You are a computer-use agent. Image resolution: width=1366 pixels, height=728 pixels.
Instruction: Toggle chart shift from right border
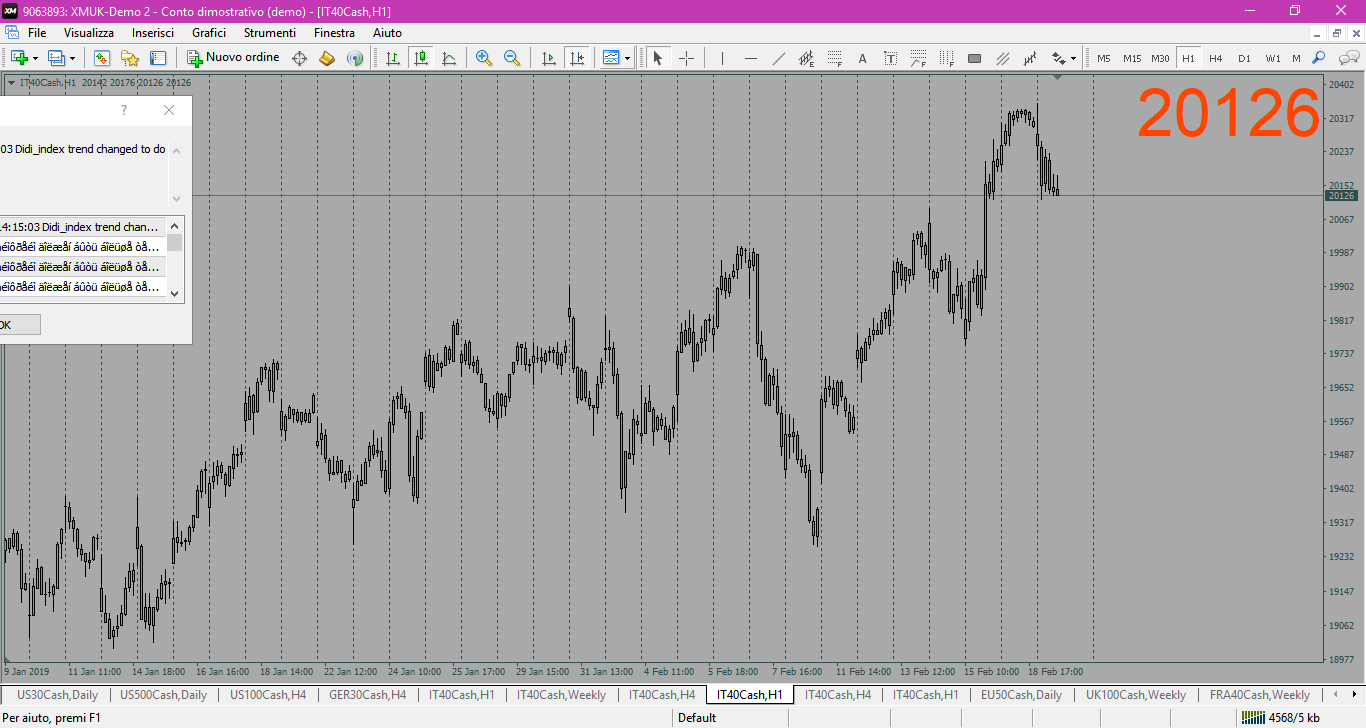577,58
